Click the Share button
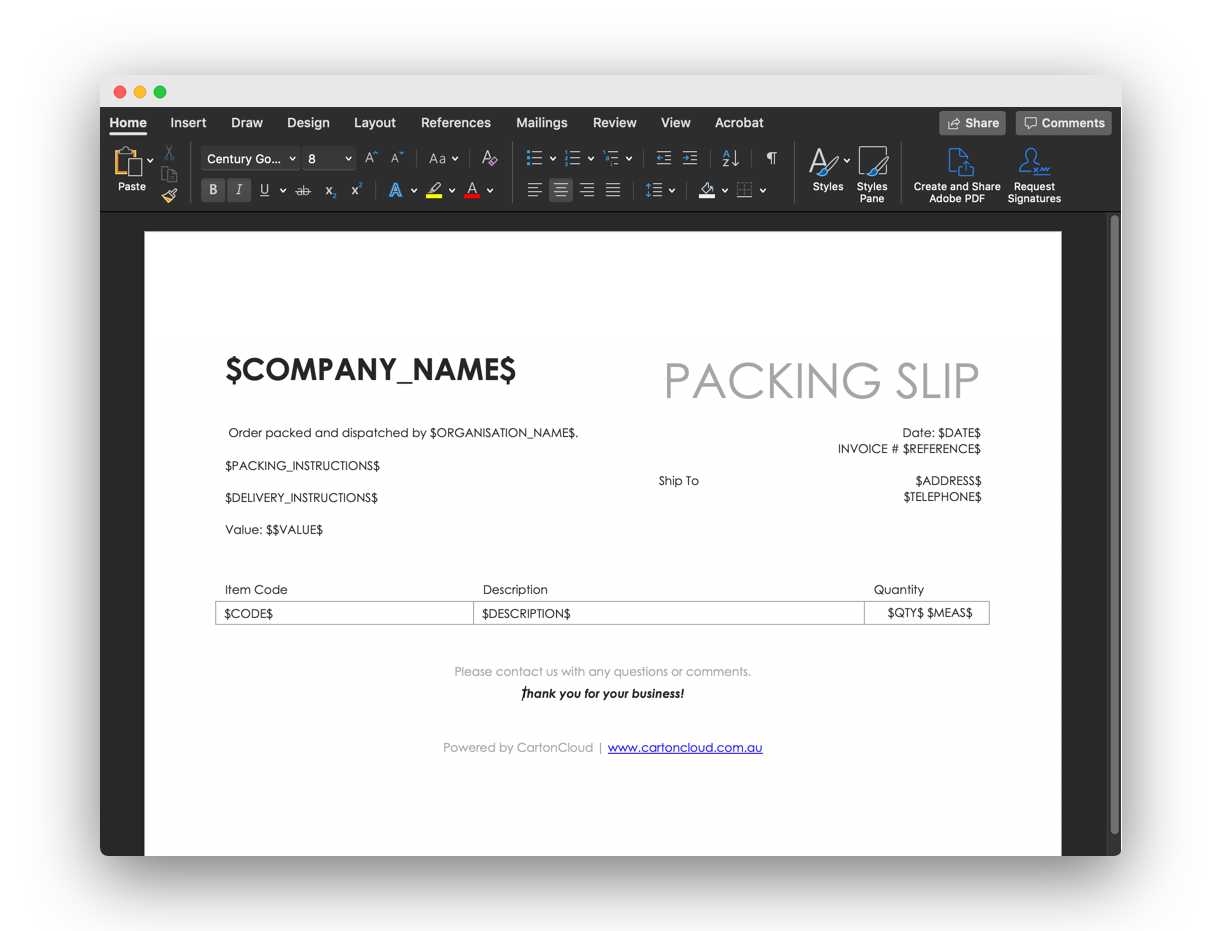This screenshot has height=931, width=1222. [x=972, y=123]
